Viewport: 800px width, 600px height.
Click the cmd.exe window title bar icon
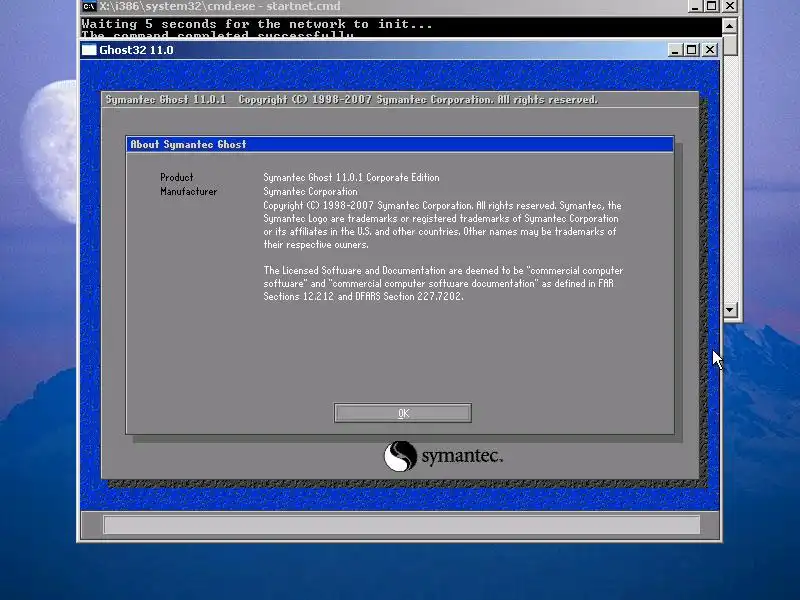coord(89,6)
